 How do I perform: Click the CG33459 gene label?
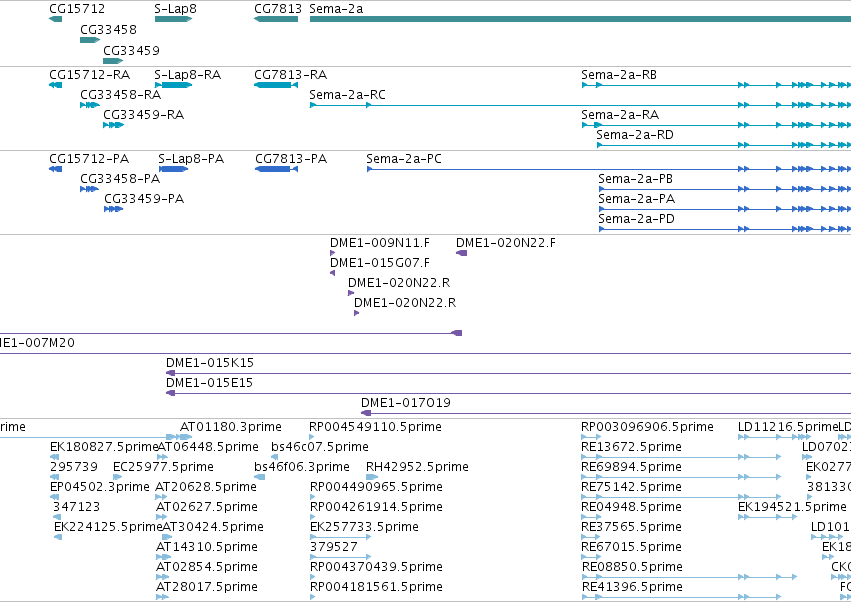tap(131, 50)
